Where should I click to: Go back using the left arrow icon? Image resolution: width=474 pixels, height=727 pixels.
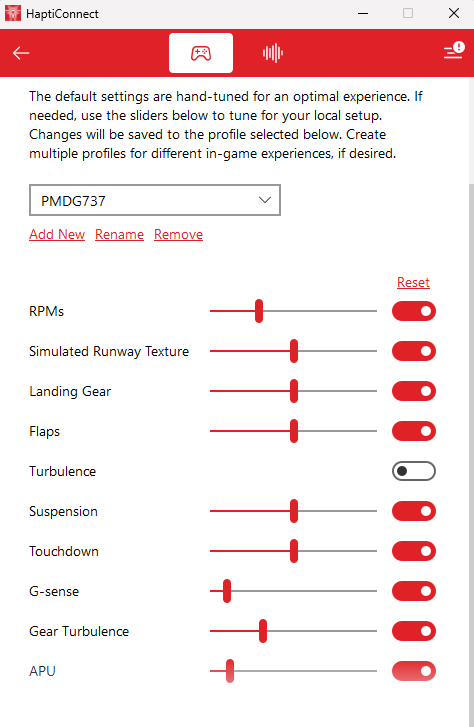click(x=21, y=53)
